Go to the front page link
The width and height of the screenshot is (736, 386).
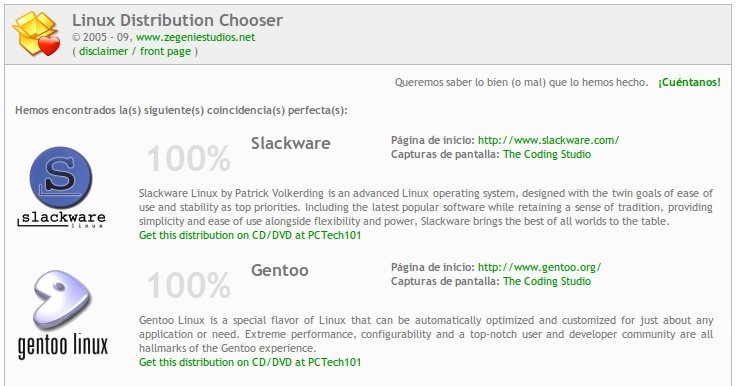tap(165, 51)
